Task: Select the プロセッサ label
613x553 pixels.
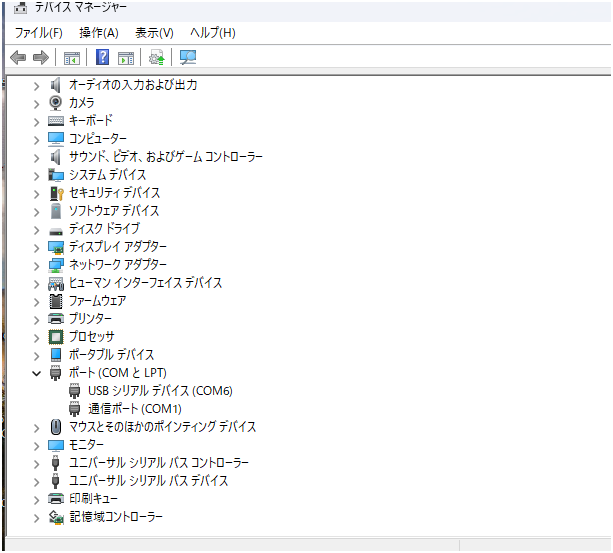Action: click(91, 336)
